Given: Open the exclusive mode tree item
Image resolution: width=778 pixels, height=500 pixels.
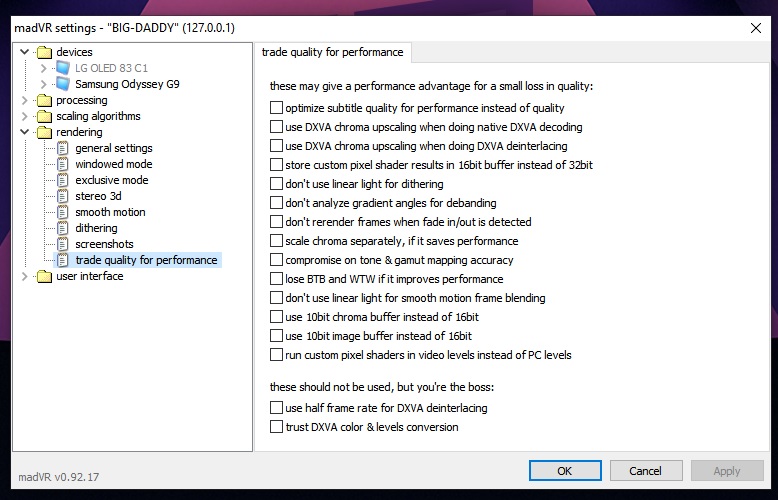Looking at the screenshot, I should coord(112,180).
